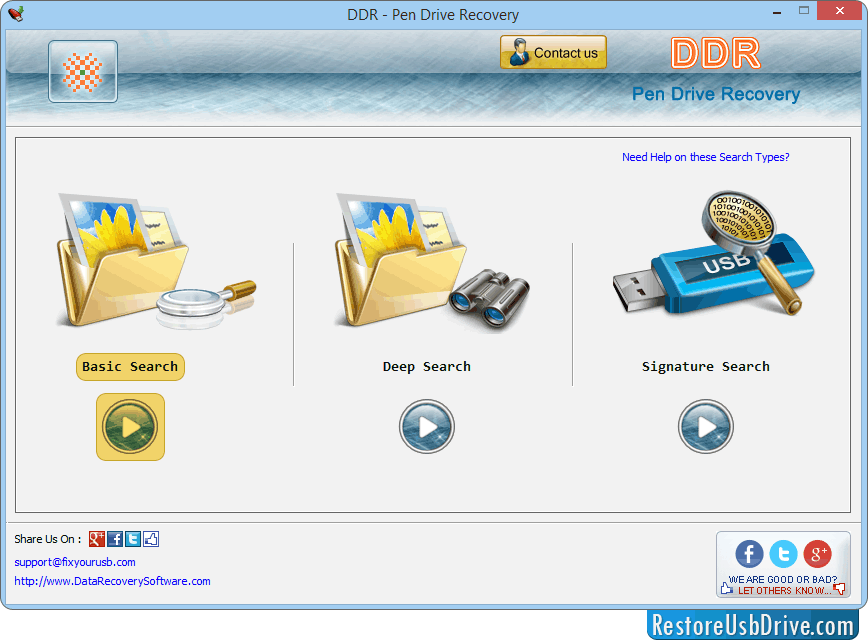Start the Deep Search play button

coord(427,427)
